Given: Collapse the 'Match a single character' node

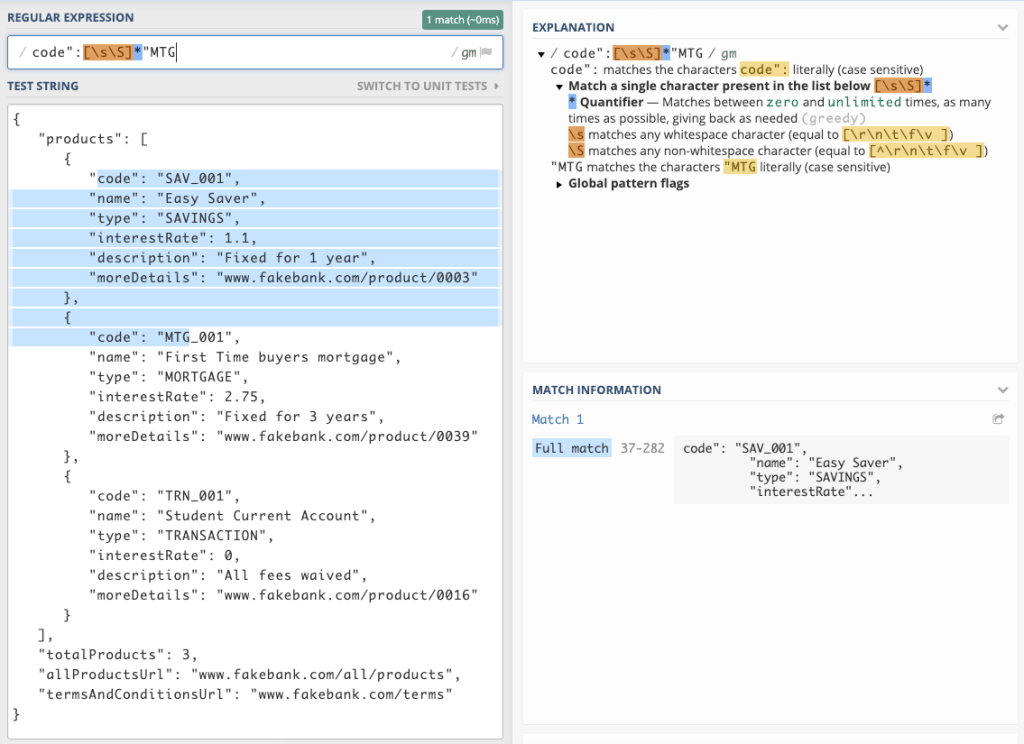Looking at the screenshot, I should click(560, 87).
